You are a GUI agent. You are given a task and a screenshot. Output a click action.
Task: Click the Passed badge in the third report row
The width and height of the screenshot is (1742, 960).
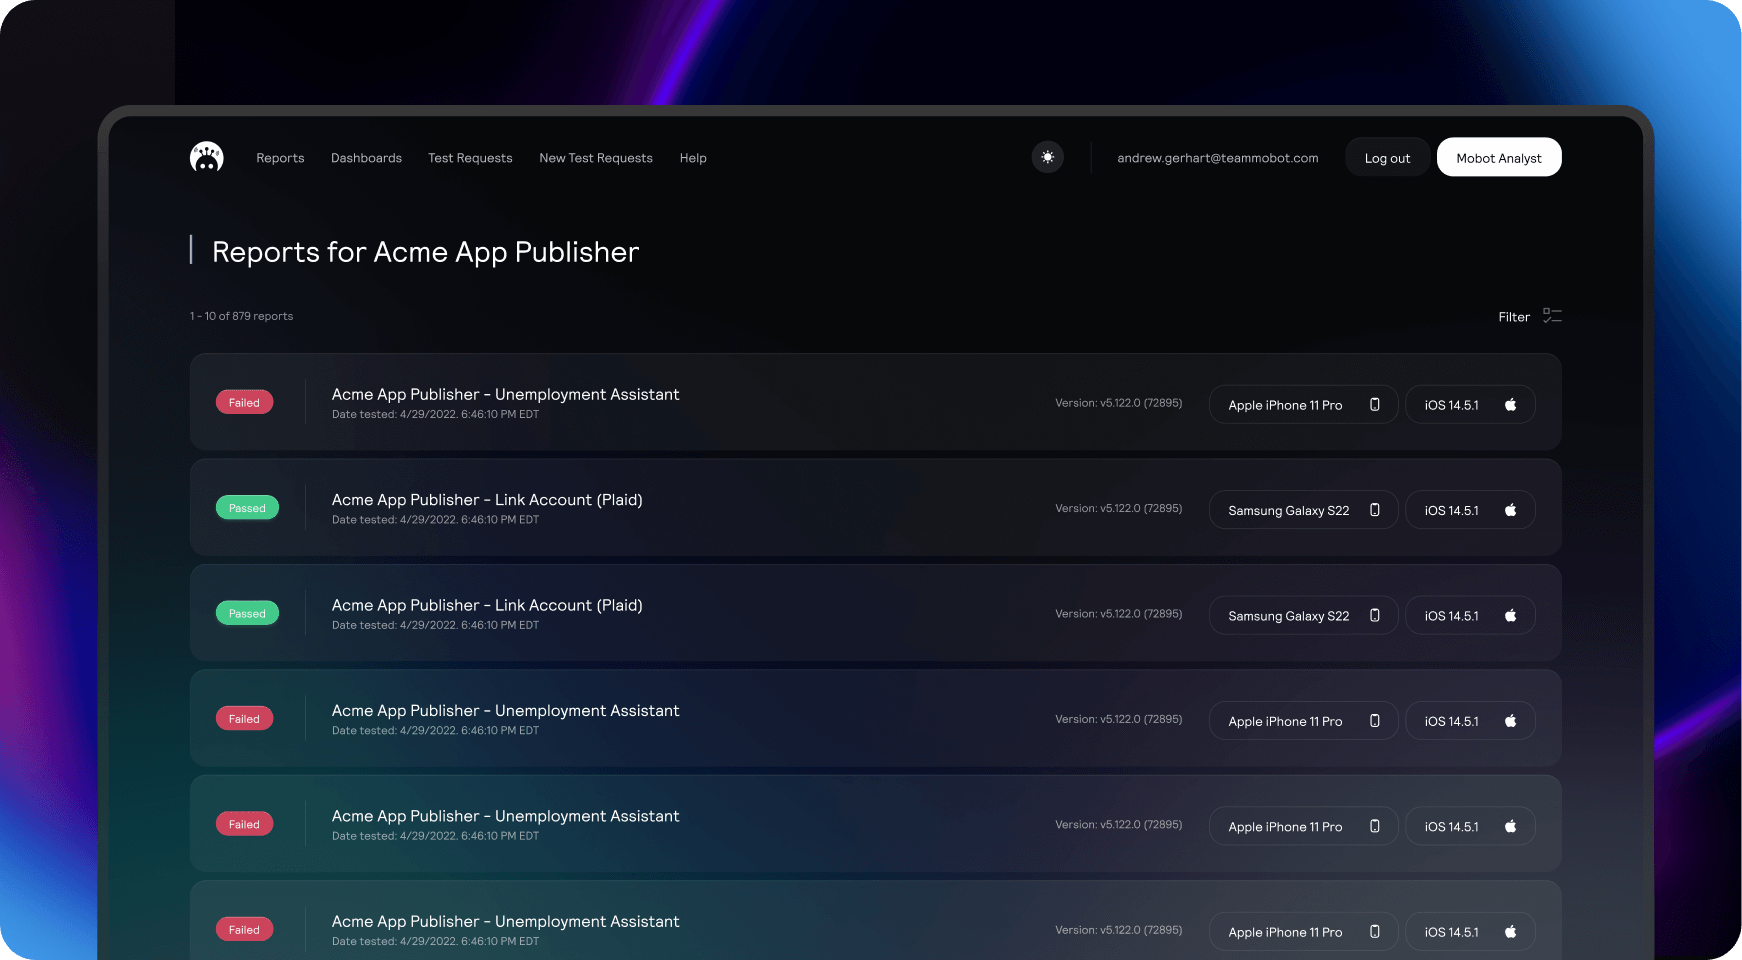247,613
